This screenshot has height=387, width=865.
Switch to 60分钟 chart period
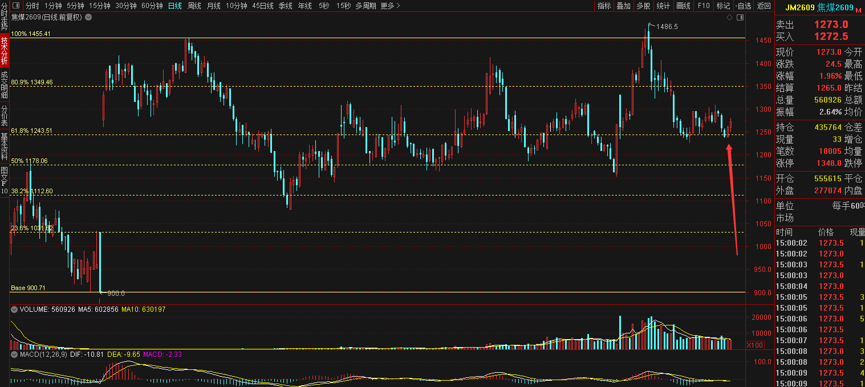coord(152,6)
